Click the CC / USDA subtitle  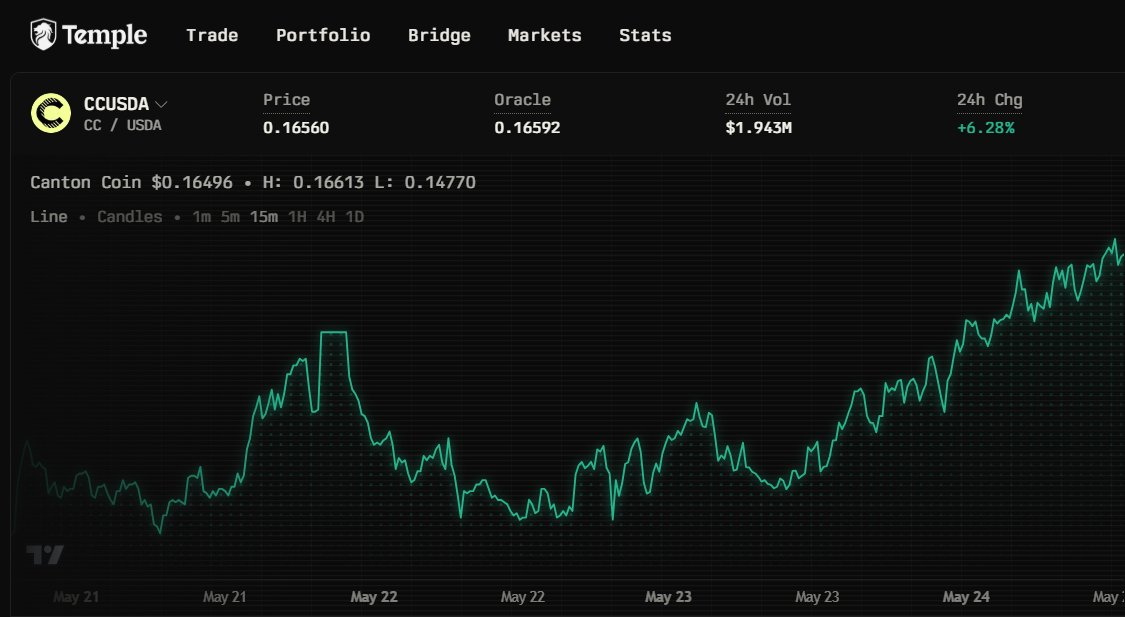coord(123,126)
